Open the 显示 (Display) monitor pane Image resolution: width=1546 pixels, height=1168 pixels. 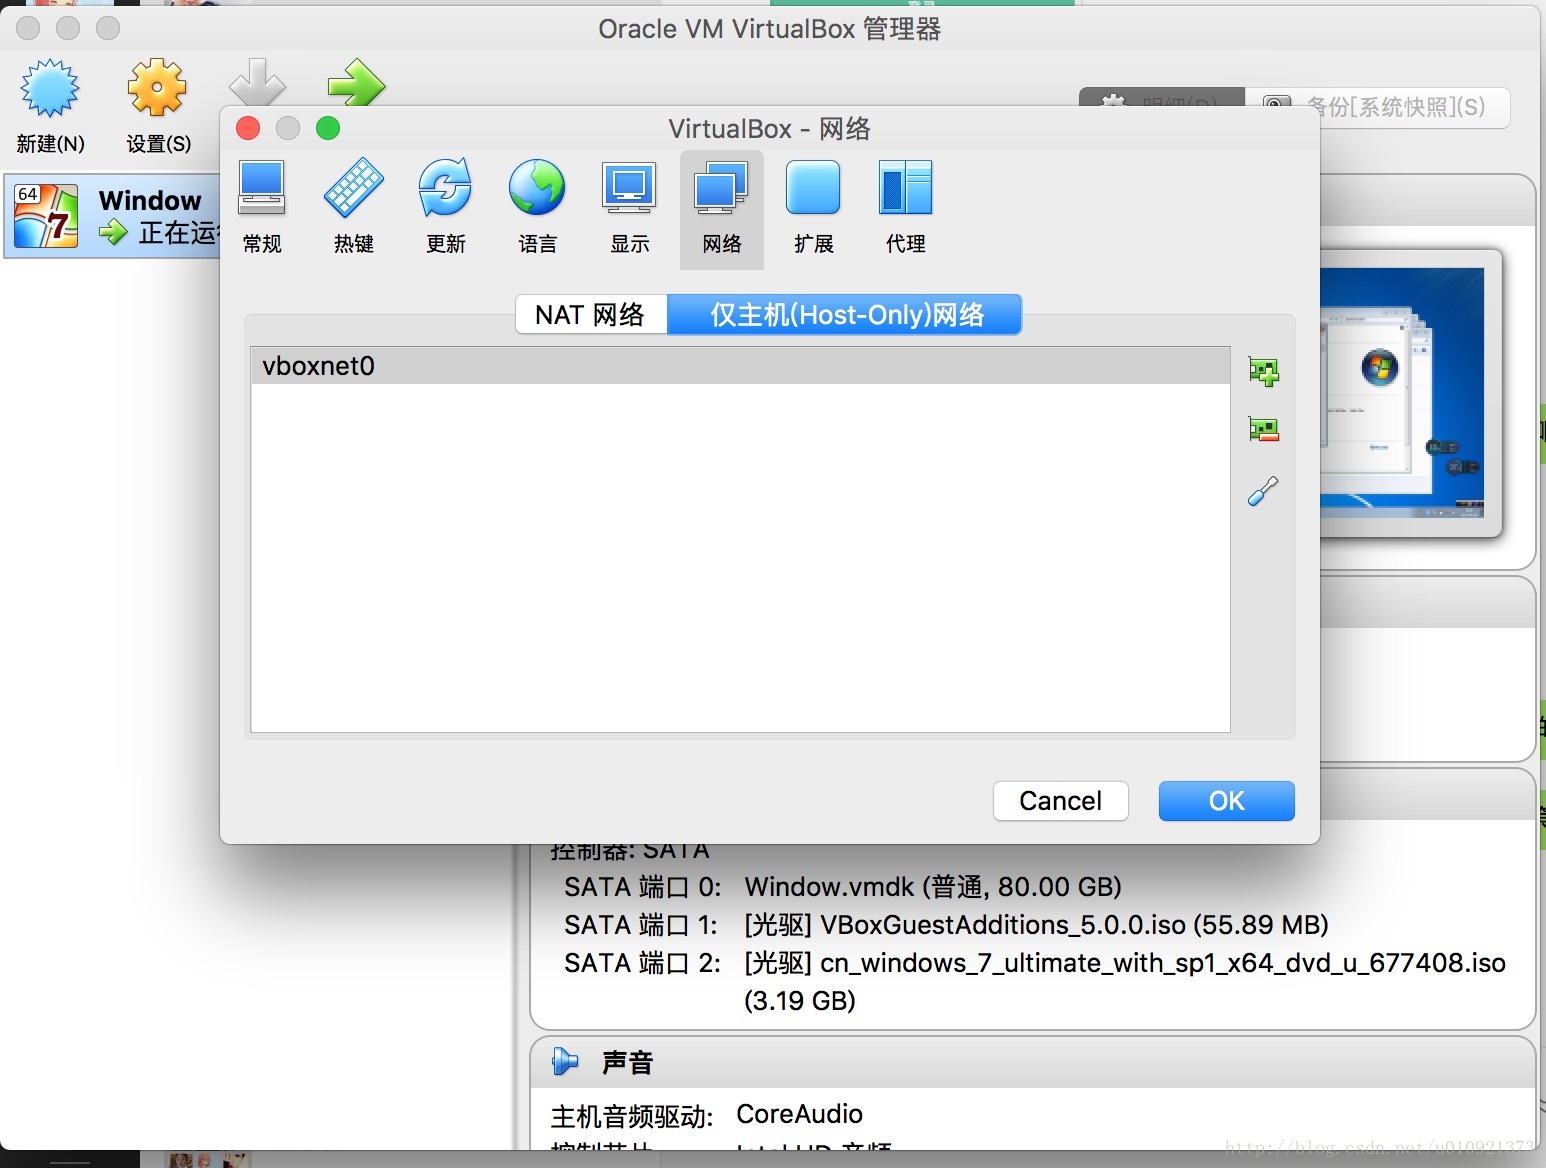(630, 208)
